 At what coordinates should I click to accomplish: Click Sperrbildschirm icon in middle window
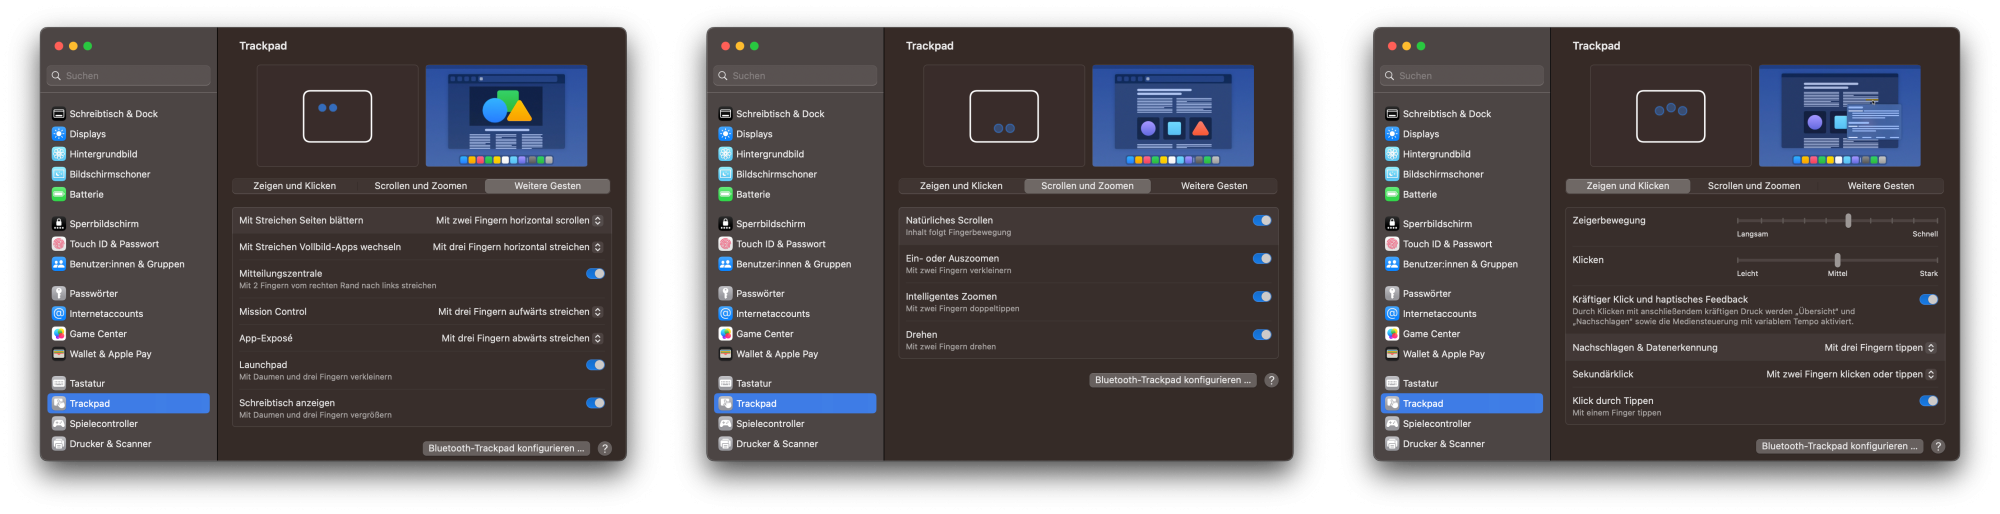click(726, 224)
